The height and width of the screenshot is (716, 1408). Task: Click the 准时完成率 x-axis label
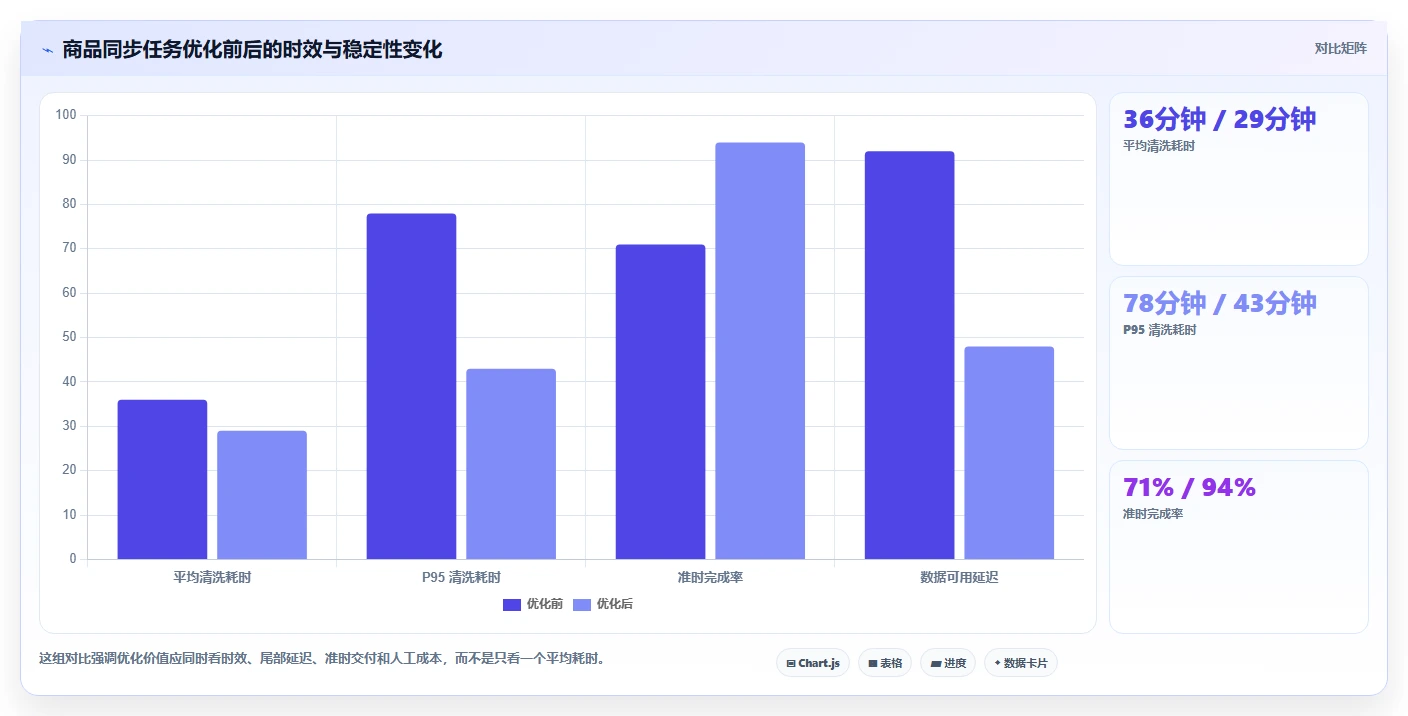pyautogui.click(x=710, y=578)
